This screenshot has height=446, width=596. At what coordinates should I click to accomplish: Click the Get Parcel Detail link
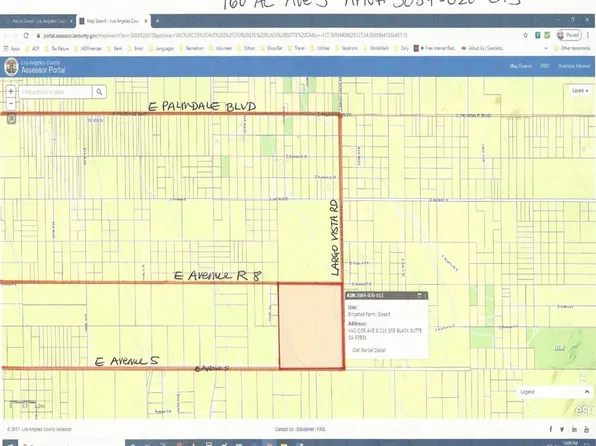369,350
